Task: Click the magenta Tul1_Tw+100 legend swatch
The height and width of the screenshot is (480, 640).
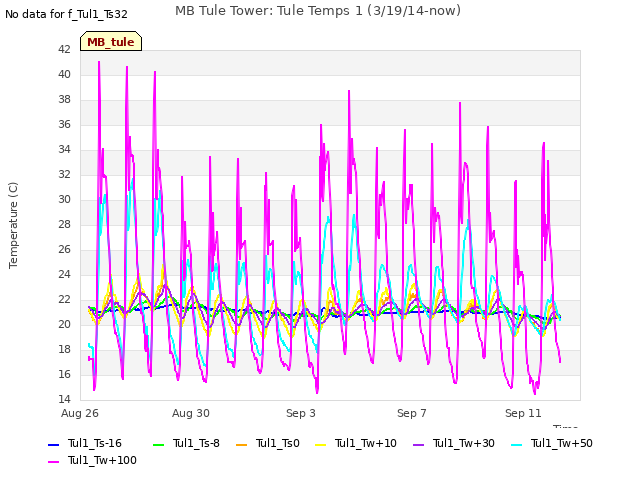Action: 53,462
